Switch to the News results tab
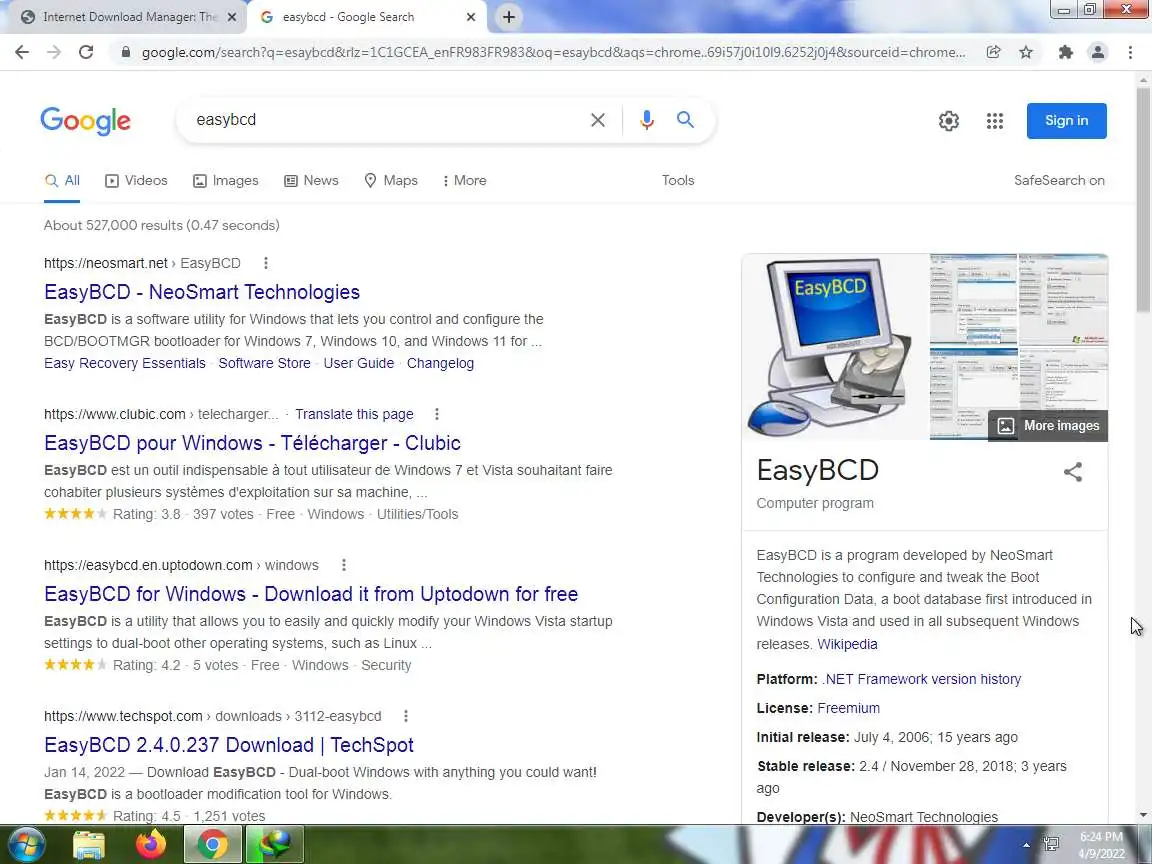Image resolution: width=1152 pixels, height=864 pixels. (x=312, y=181)
